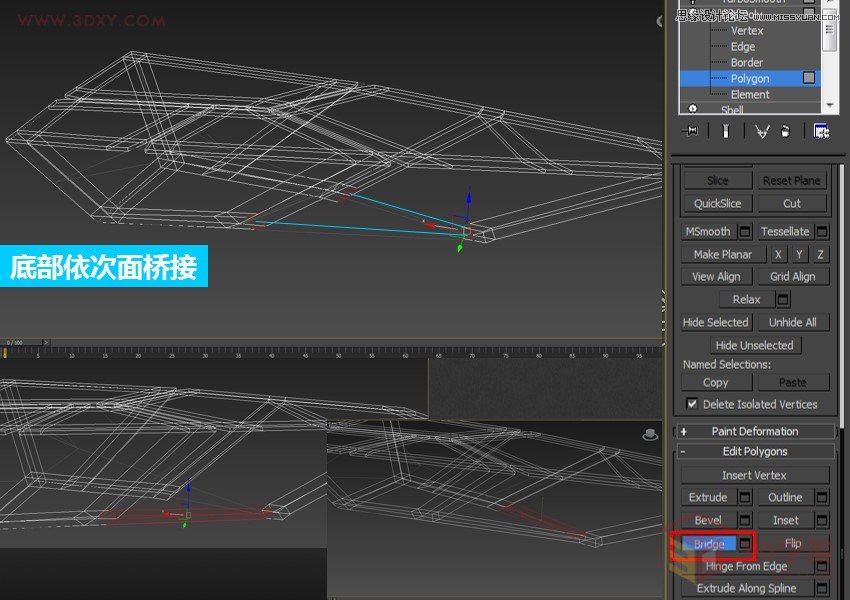Select Edge sub-object level
The height and width of the screenshot is (600, 850).
tap(743, 47)
